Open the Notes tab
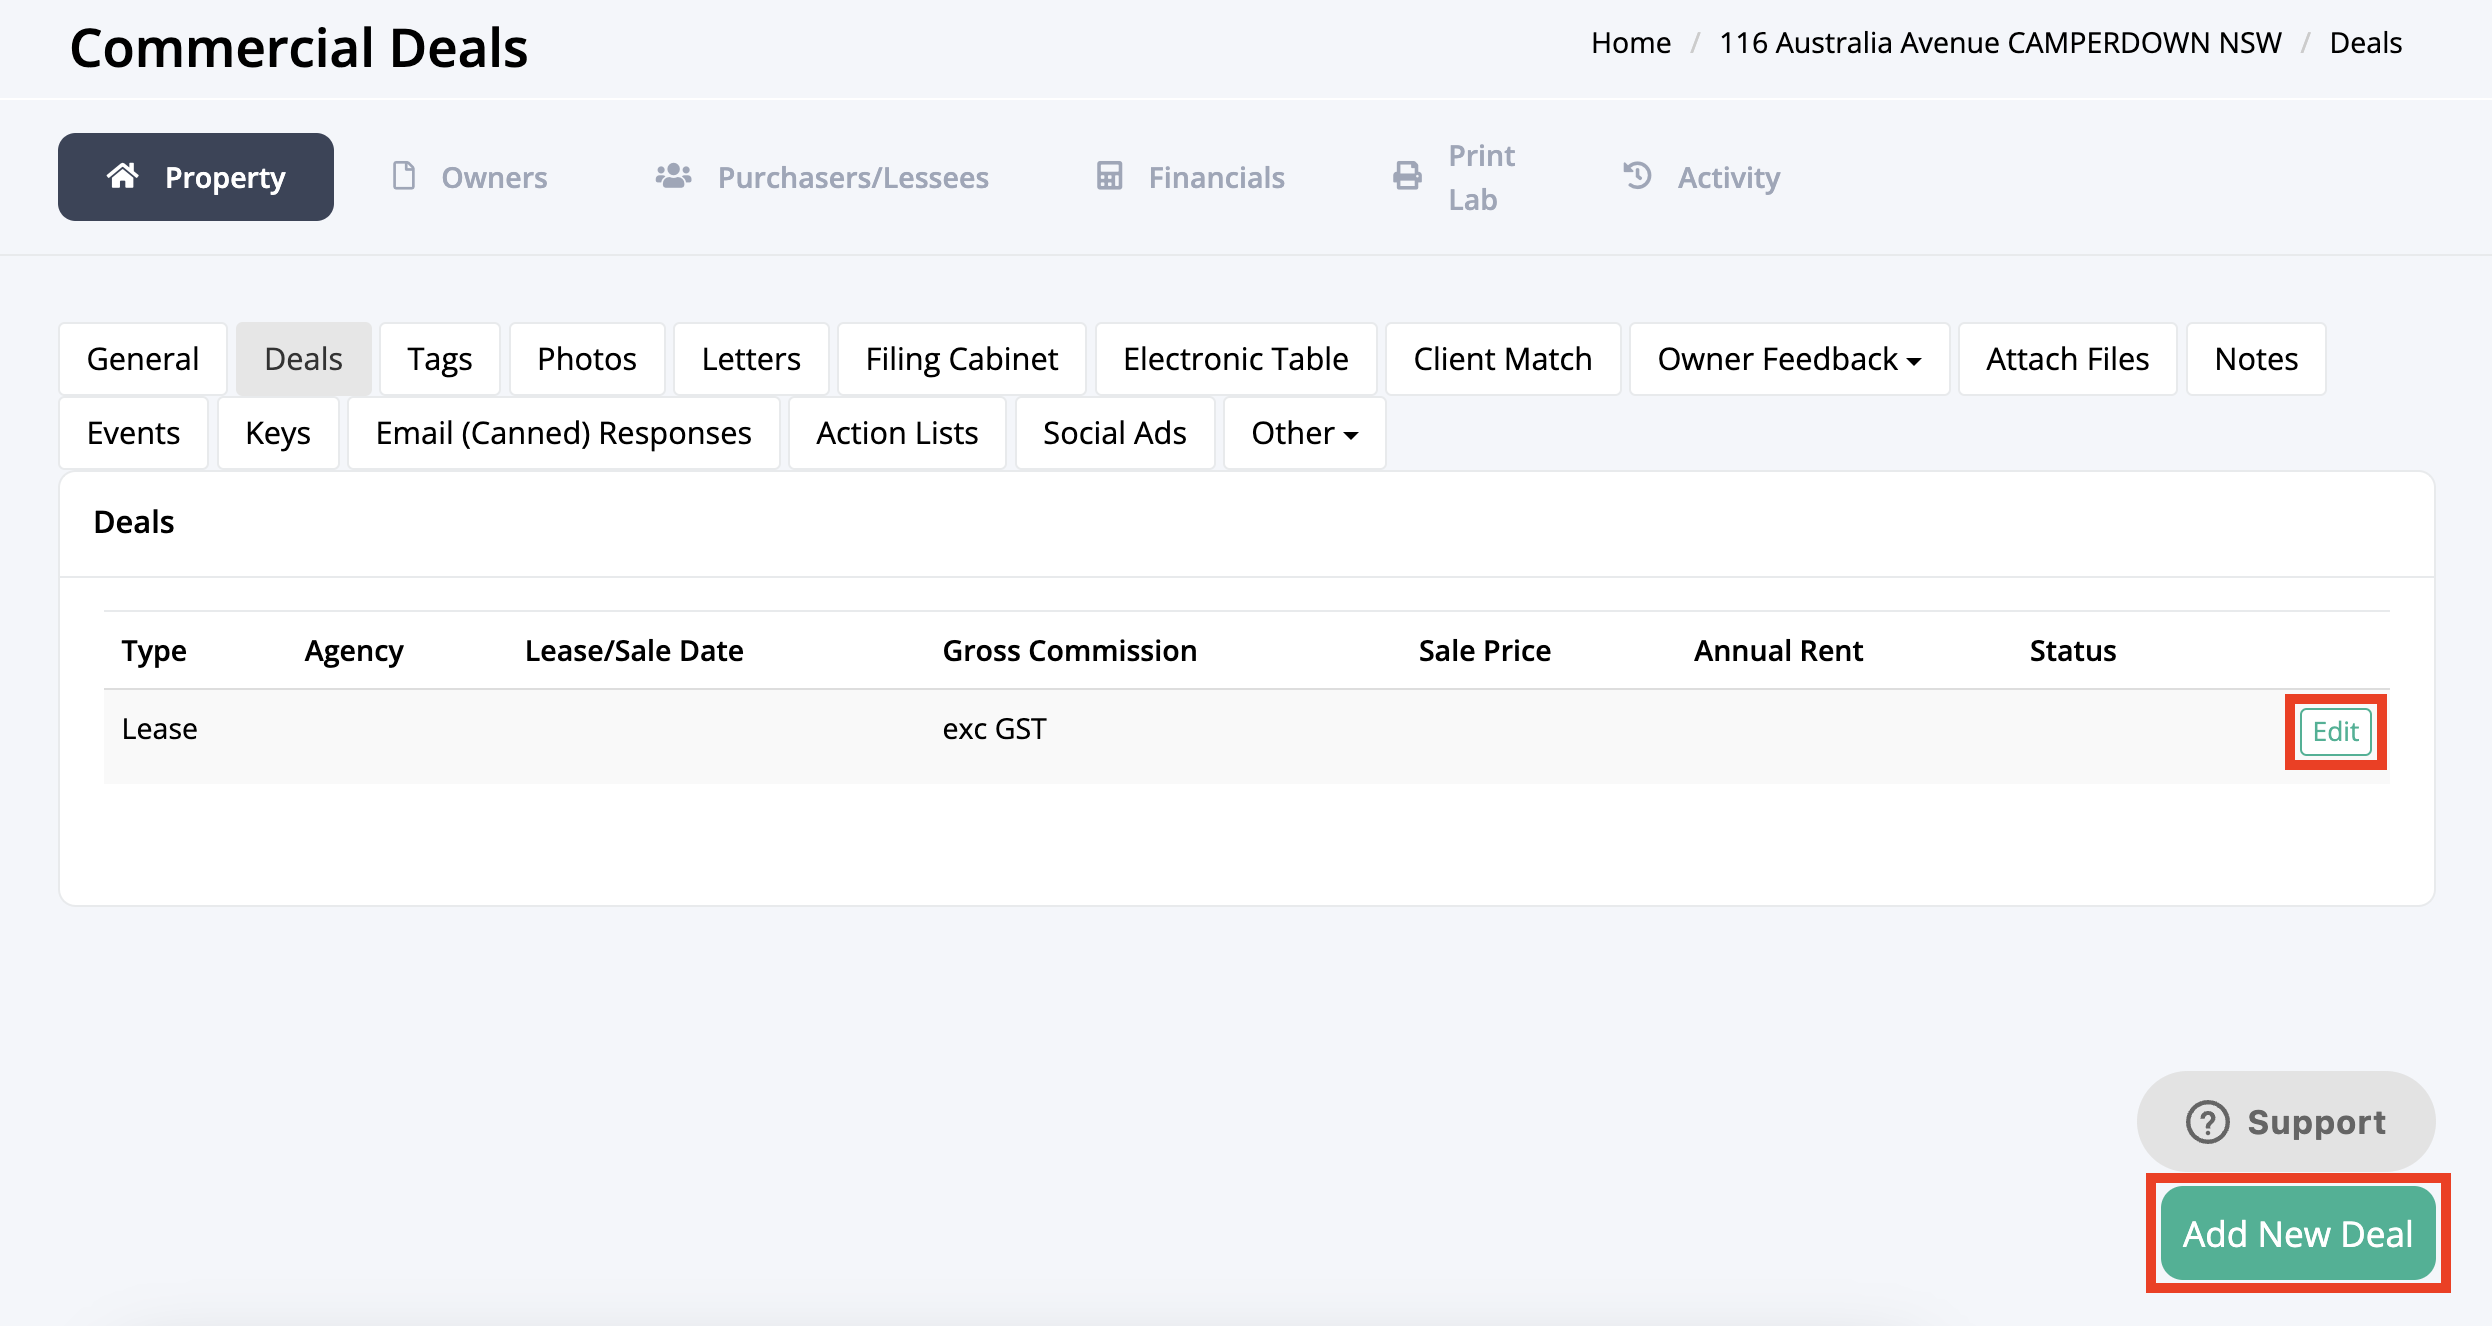 [x=2256, y=359]
